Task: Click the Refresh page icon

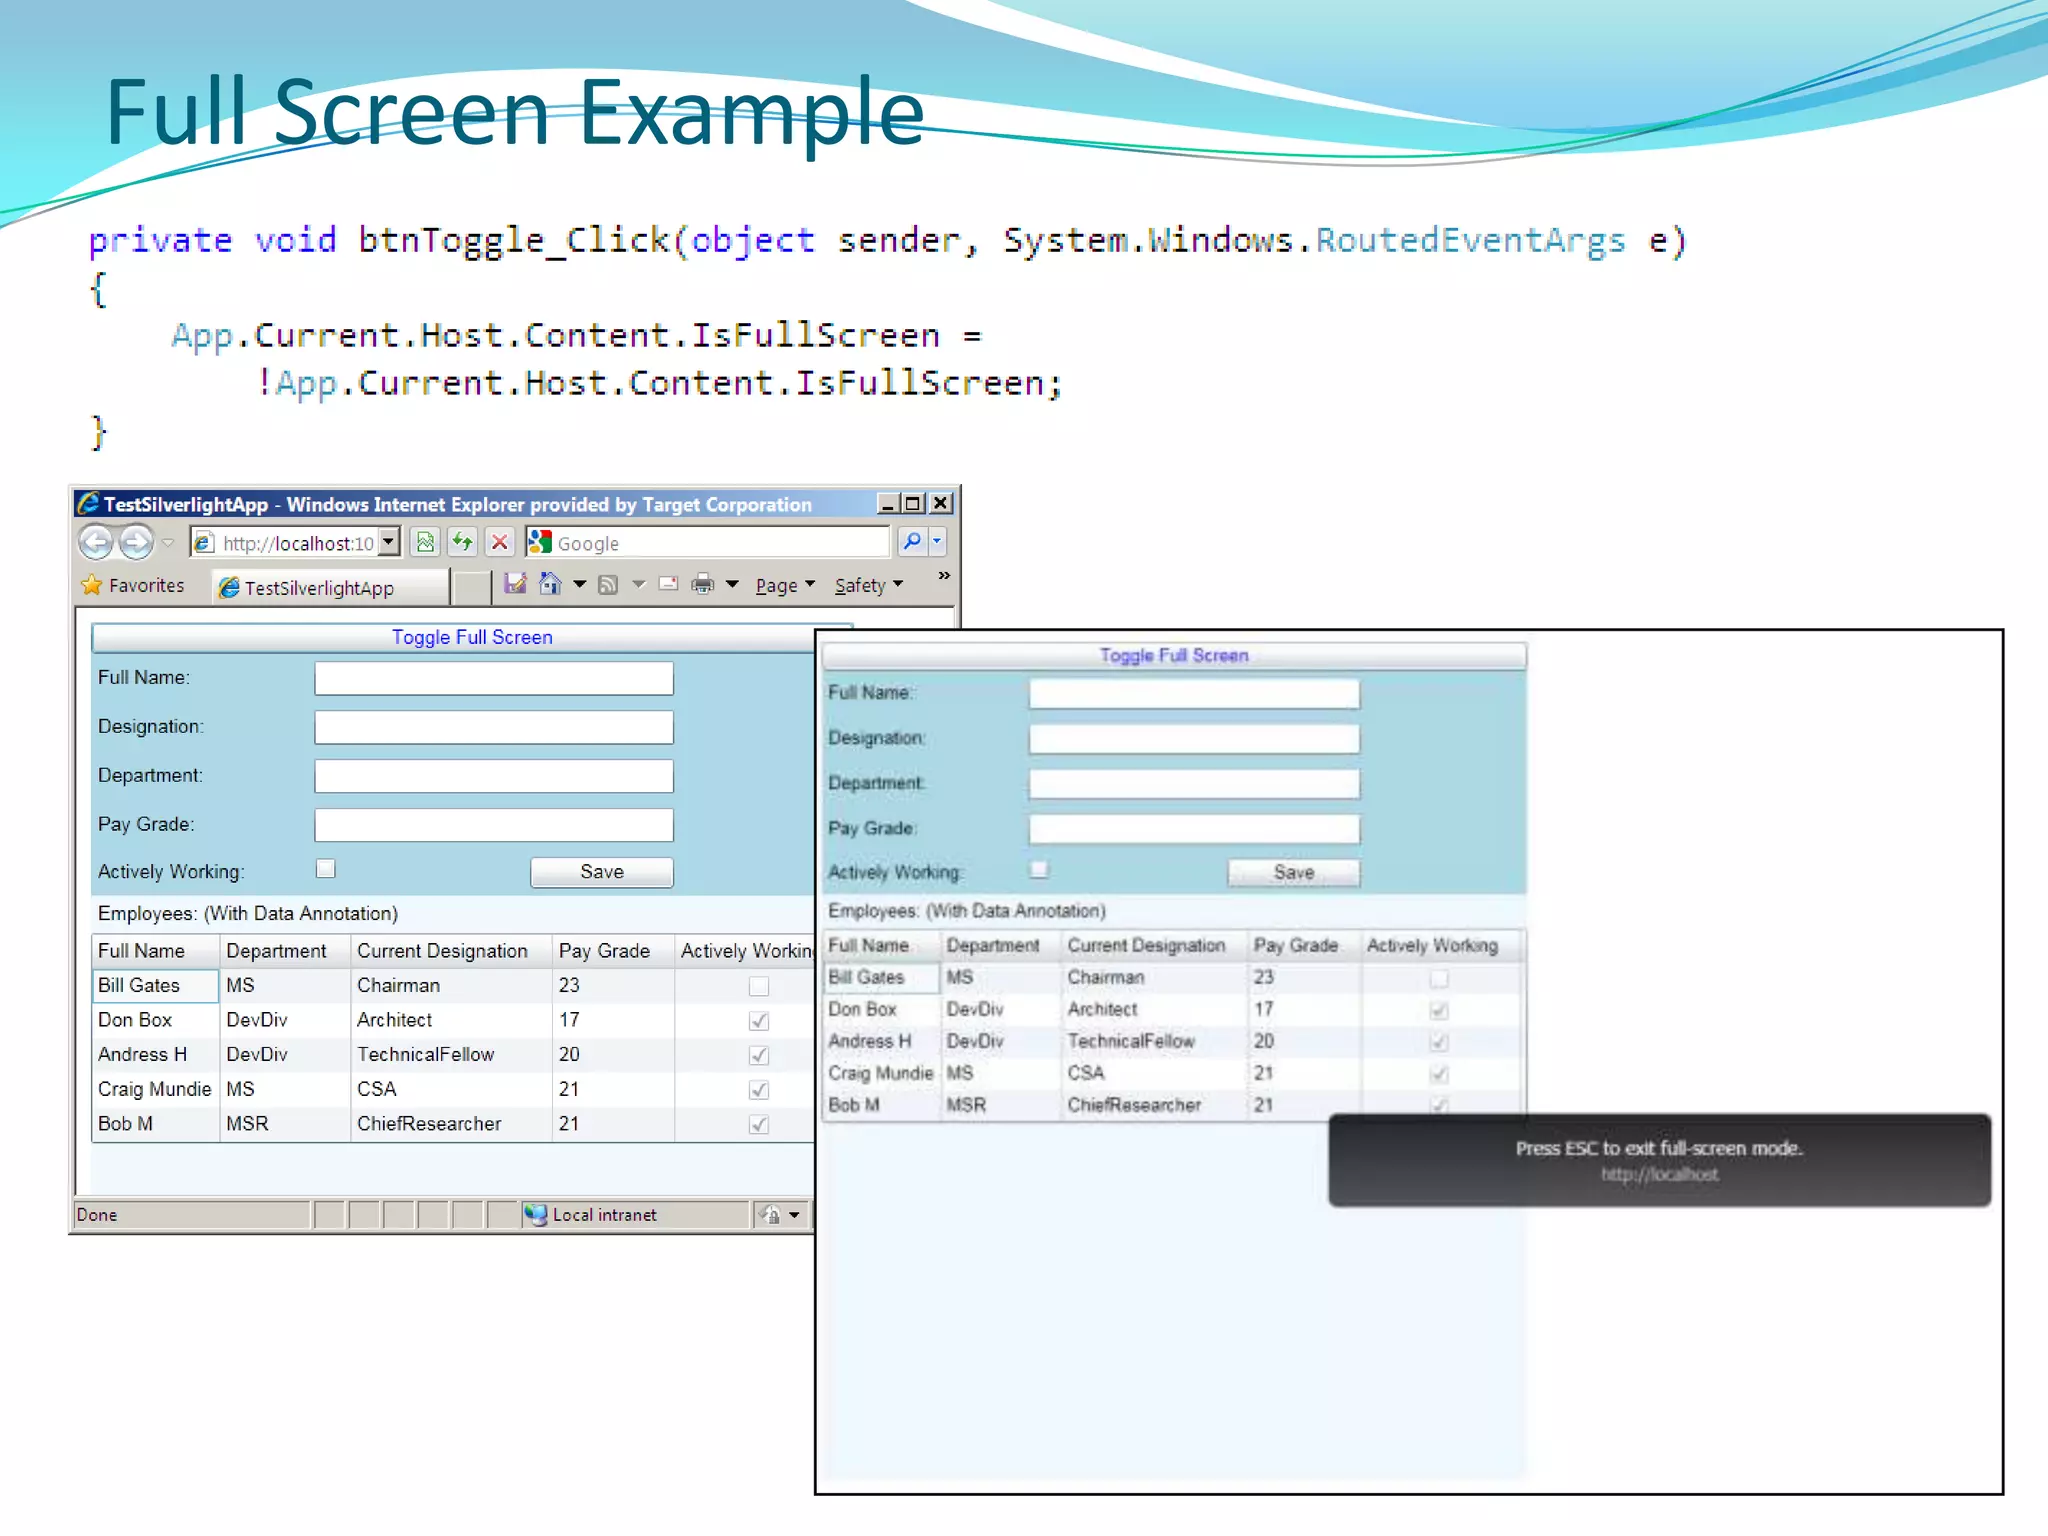Action: pos(462,542)
